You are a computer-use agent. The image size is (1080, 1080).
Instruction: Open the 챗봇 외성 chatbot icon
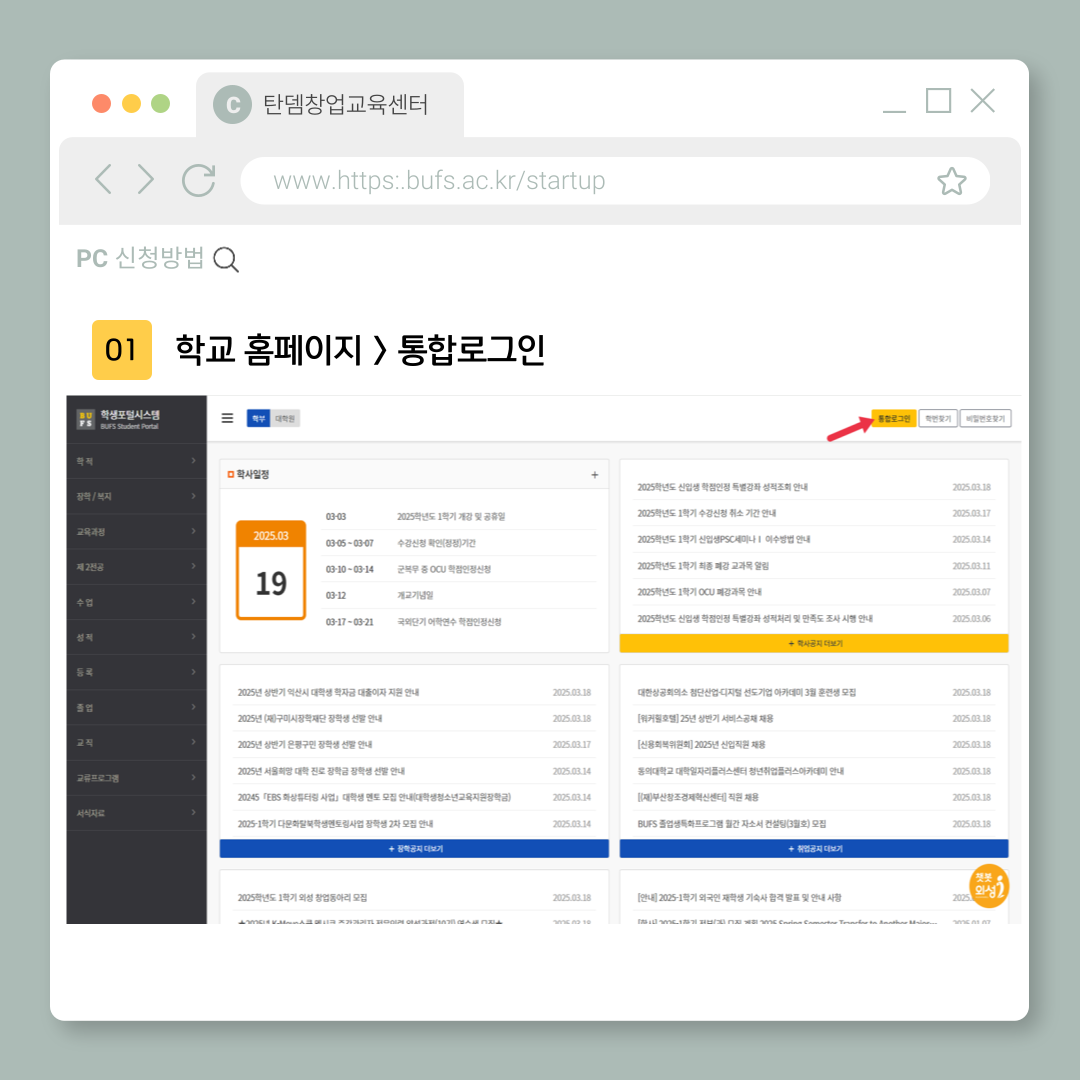989,885
